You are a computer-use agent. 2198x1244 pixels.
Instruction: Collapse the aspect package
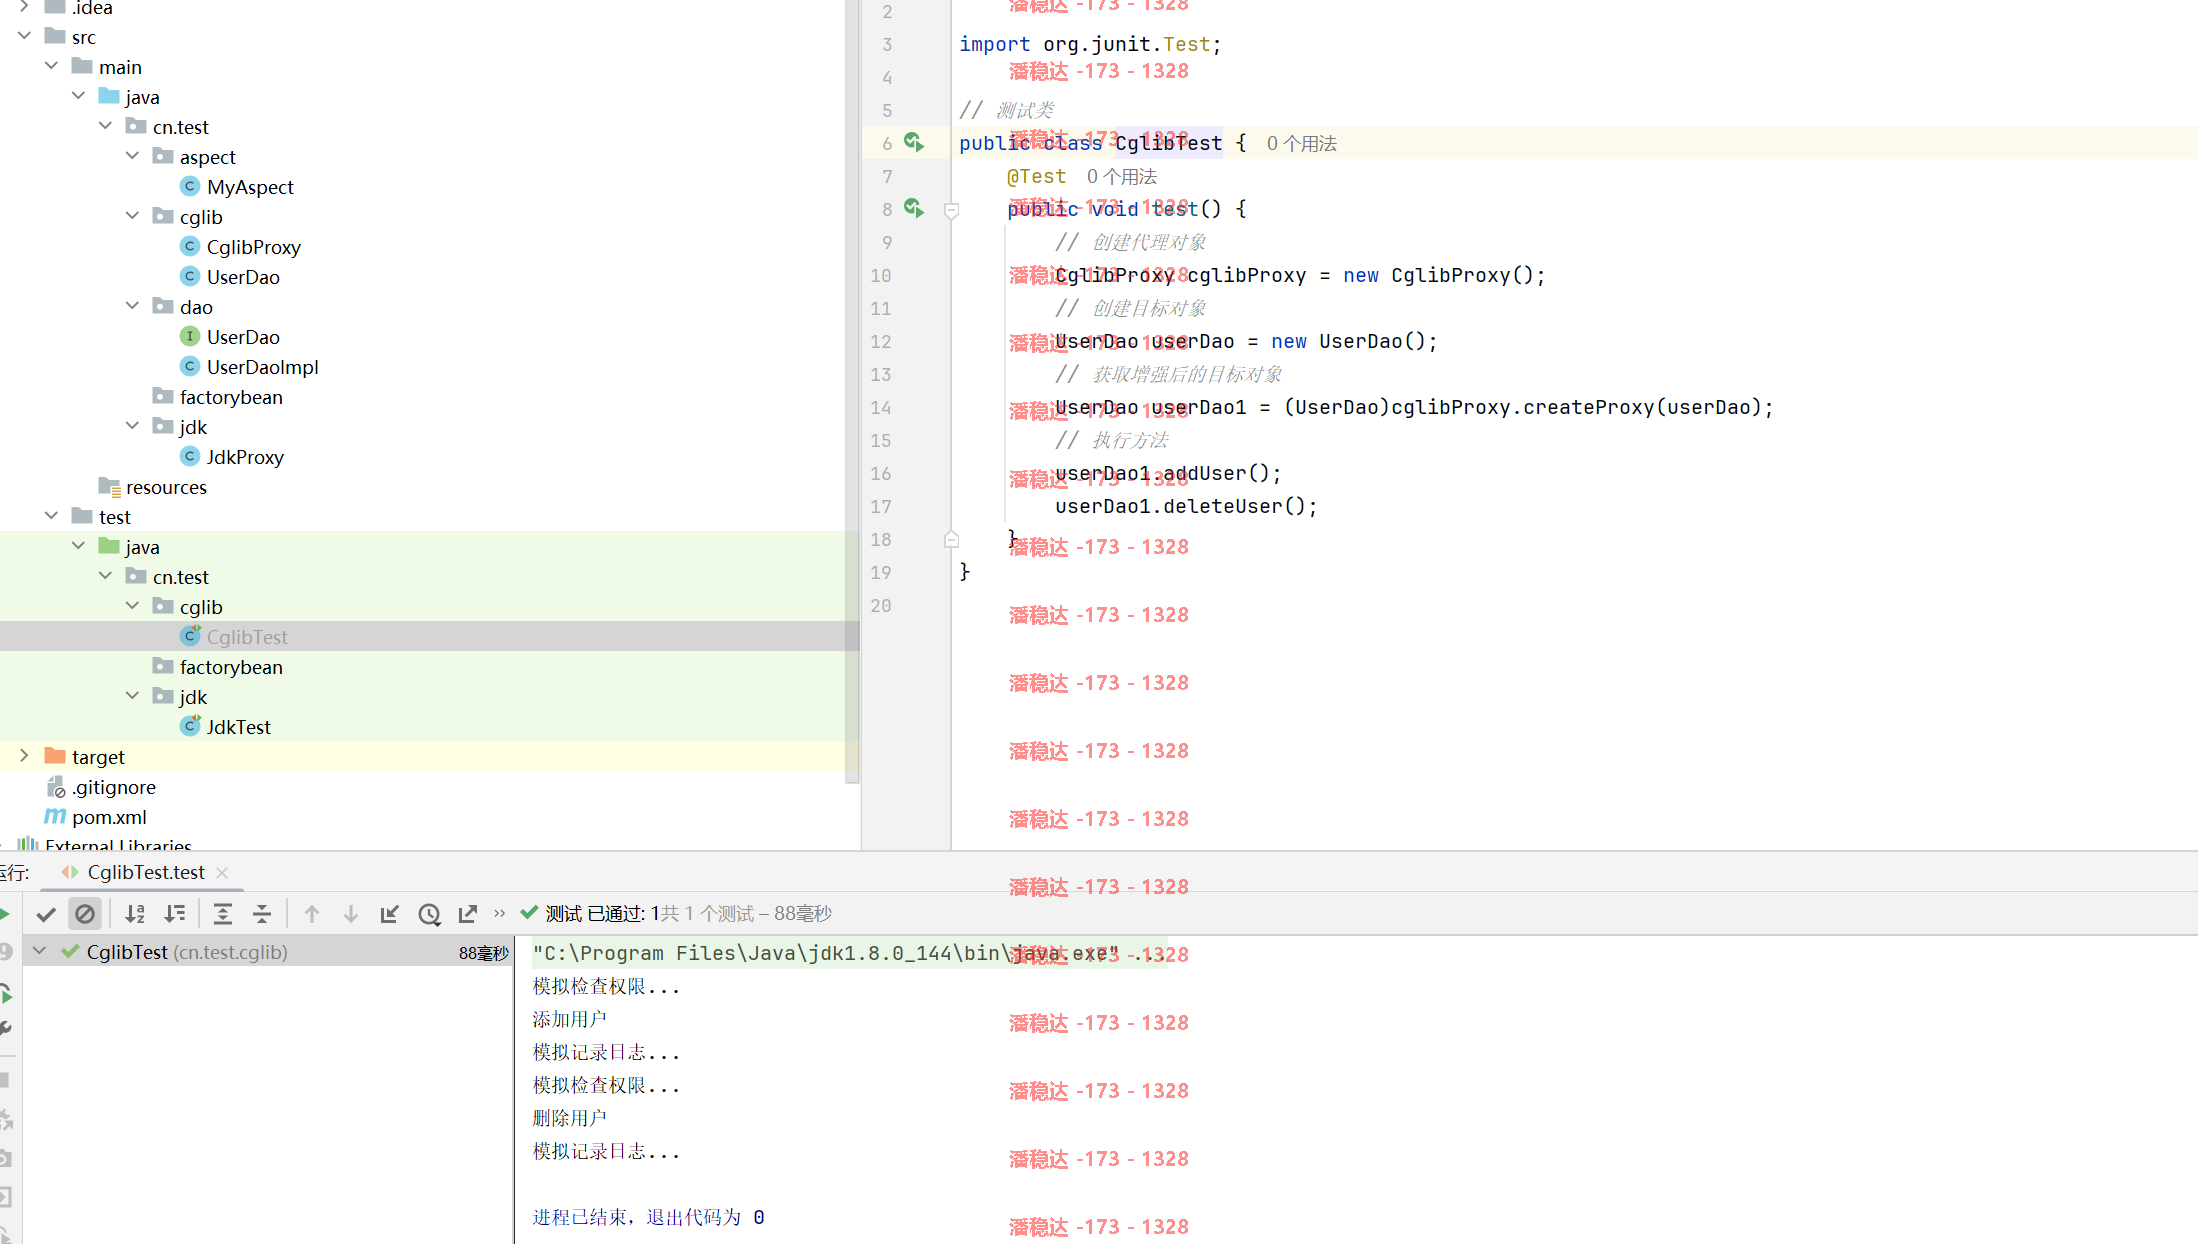coord(132,156)
